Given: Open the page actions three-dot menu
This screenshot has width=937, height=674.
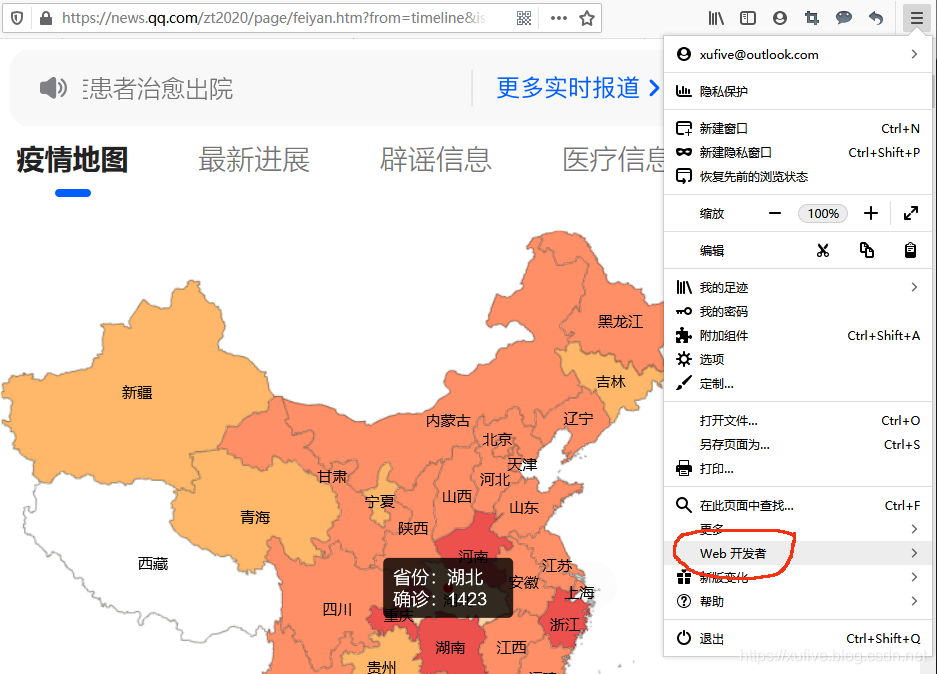Looking at the screenshot, I should [559, 19].
